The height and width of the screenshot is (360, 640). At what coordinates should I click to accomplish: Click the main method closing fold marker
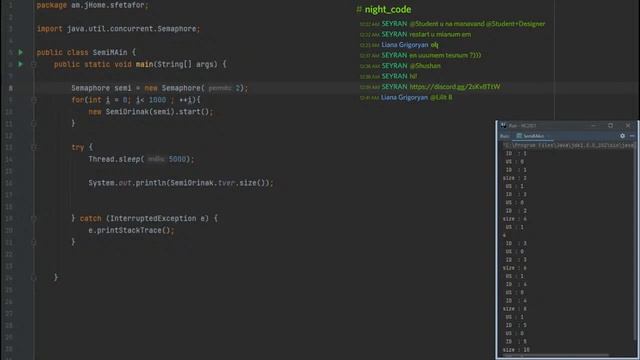click(x=34, y=278)
